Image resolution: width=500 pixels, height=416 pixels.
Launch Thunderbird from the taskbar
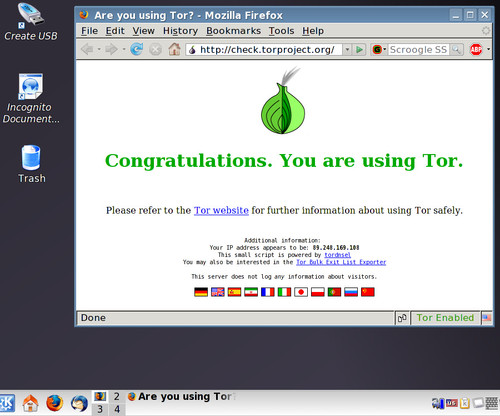pyautogui.click(x=79, y=403)
